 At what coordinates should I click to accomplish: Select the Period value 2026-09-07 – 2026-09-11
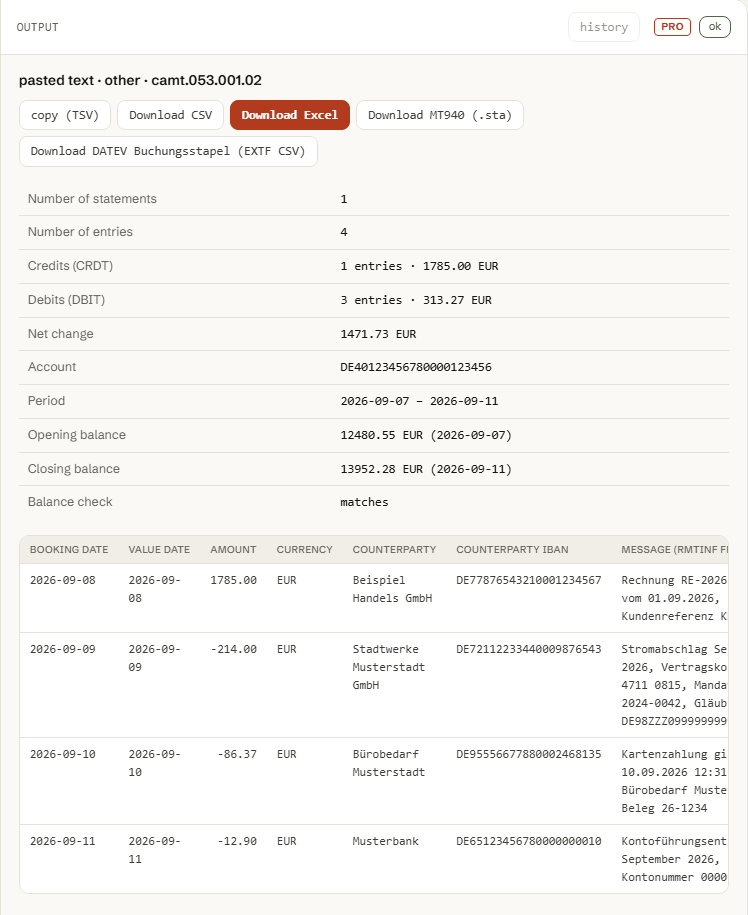pyautogui.click(x=419, y=401)
